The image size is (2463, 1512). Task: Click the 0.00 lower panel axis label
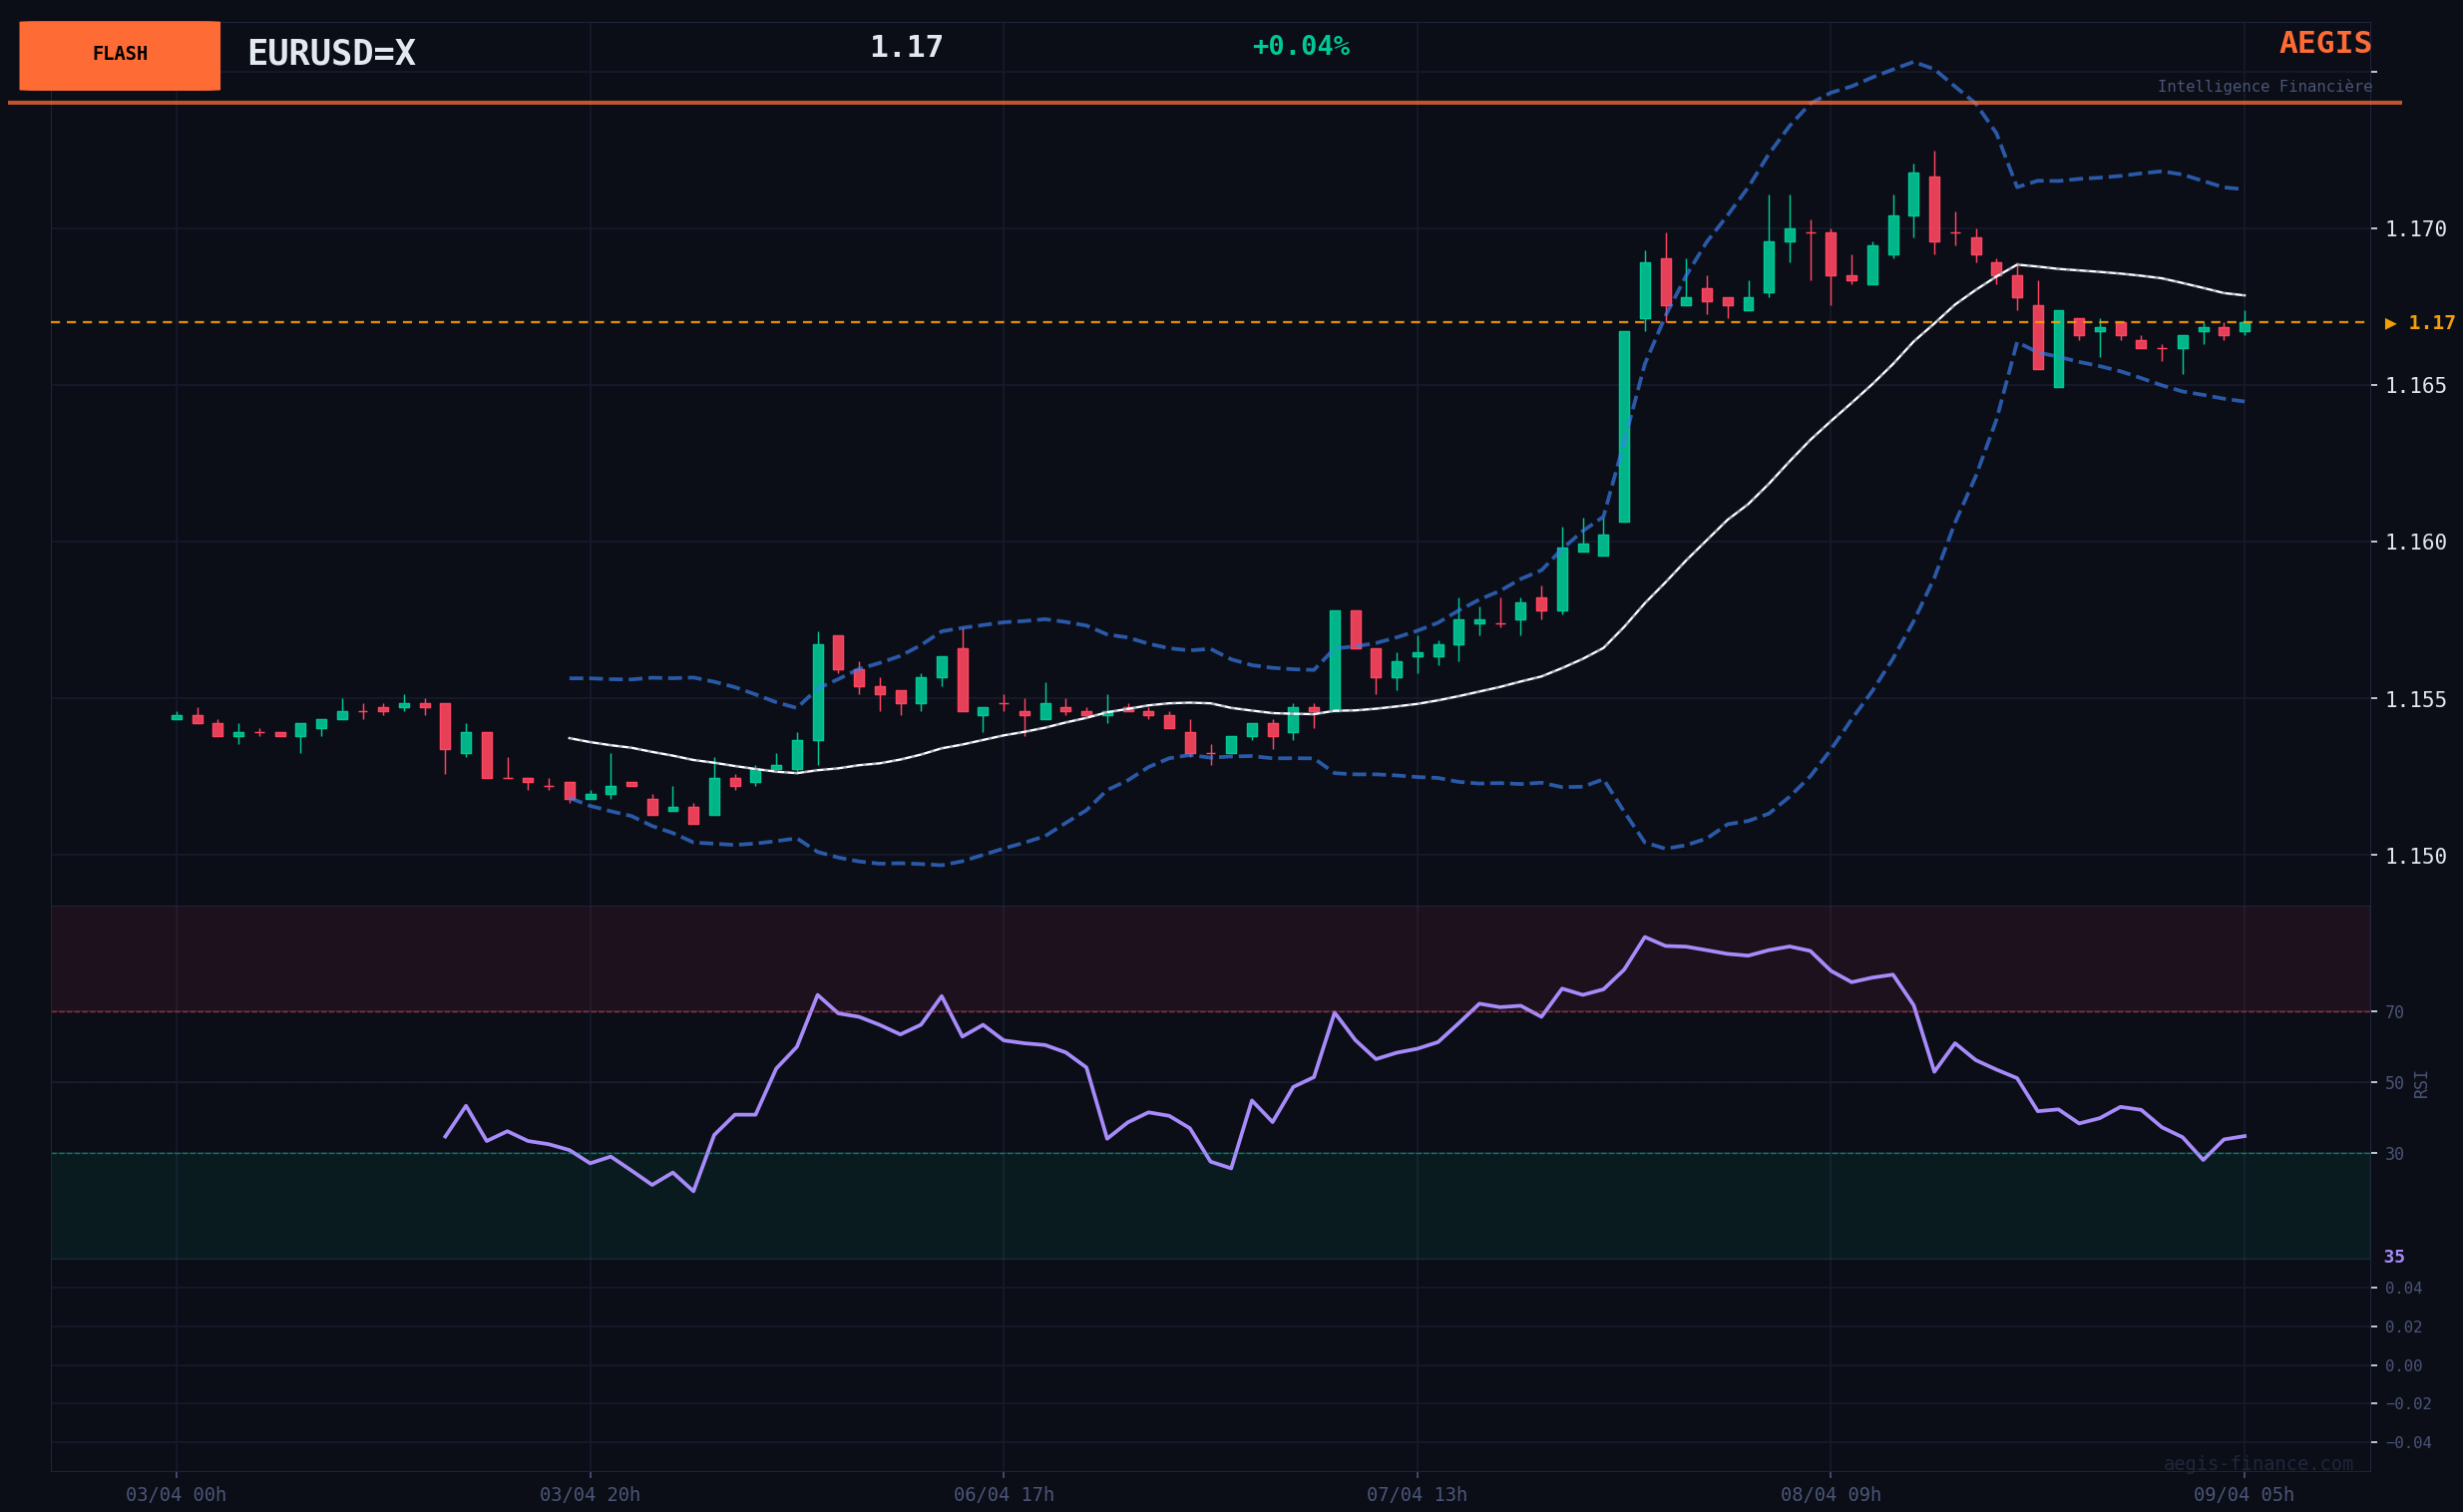[2403, 1366]
